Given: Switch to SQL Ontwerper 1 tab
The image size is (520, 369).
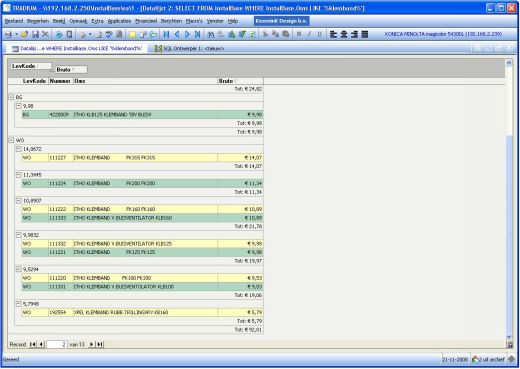Looking at the screenshot, I should (189, 49).
